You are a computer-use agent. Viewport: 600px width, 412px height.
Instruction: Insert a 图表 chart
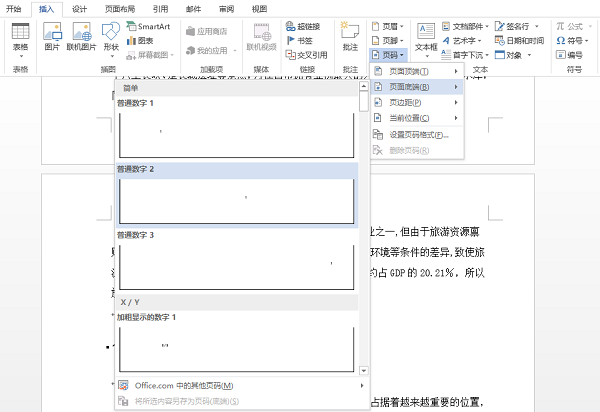[x=140, y=41]
